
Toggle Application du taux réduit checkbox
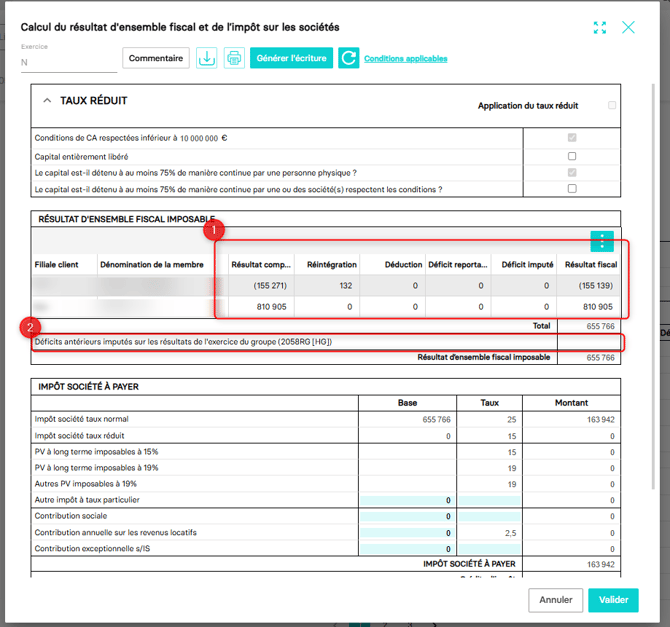612,105
